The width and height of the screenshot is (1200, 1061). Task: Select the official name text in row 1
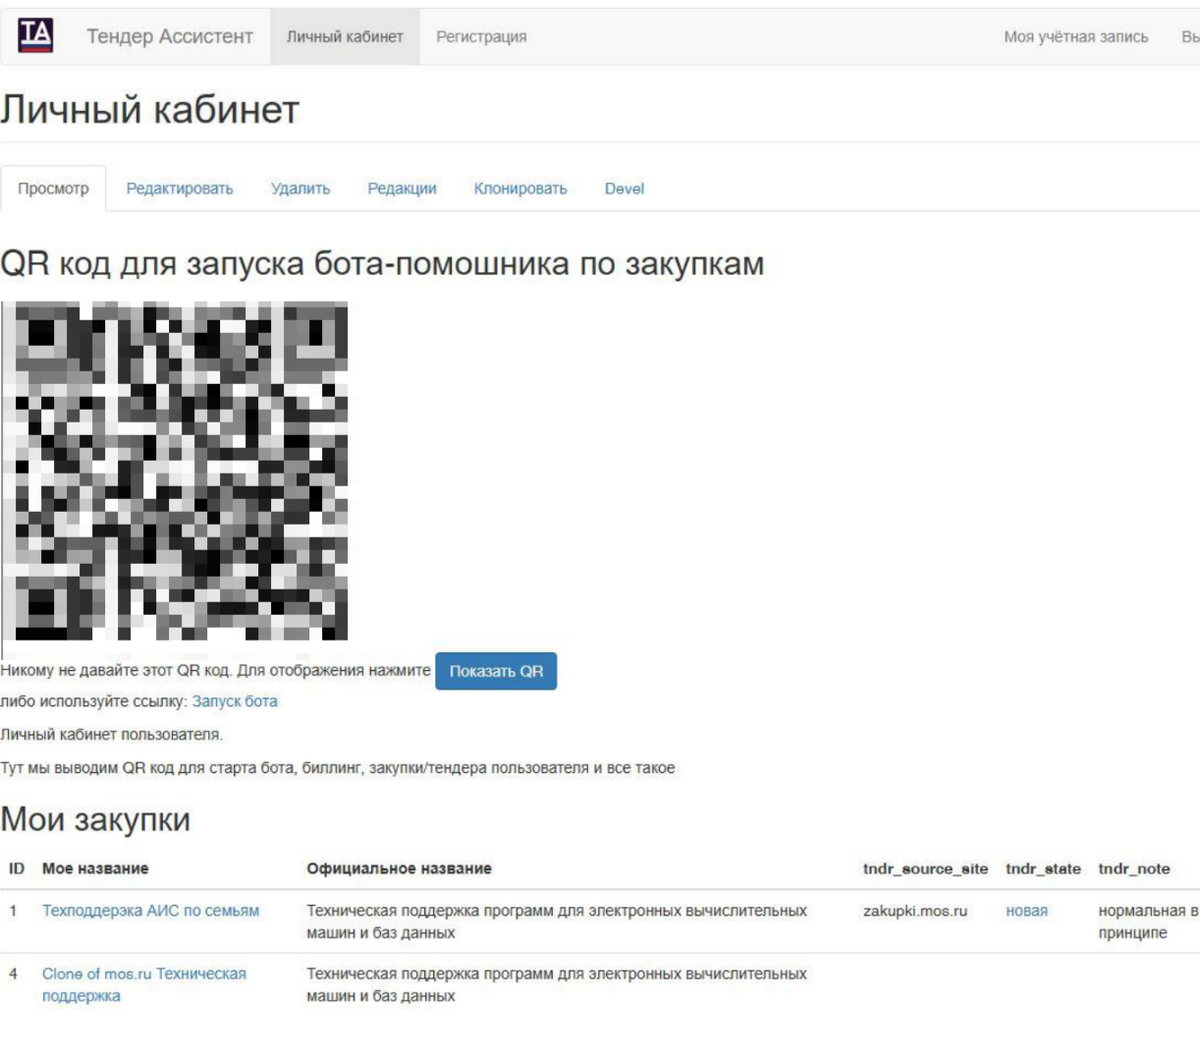(557, 922)
